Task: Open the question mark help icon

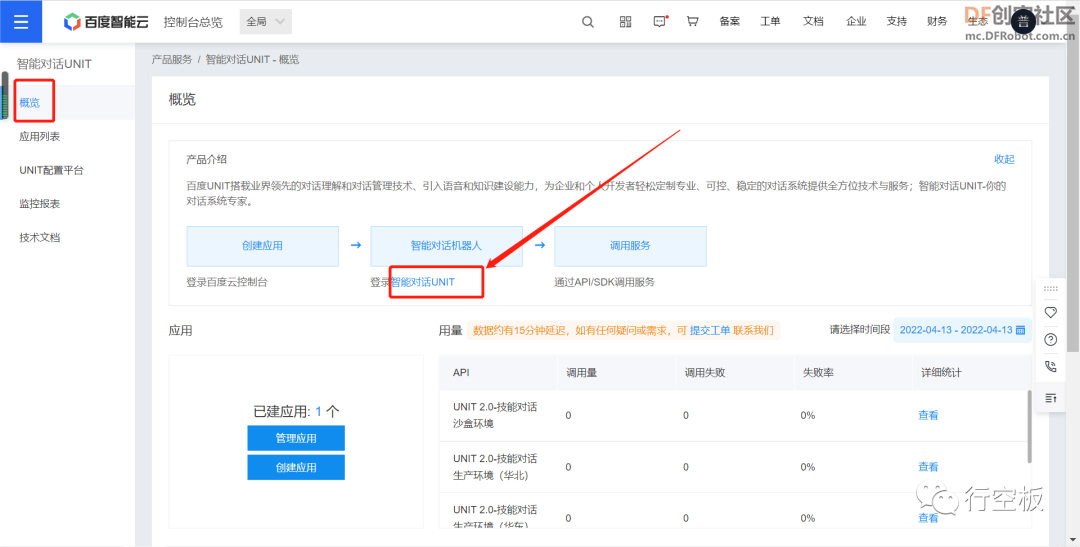Action: click(x=1050, y=339)
